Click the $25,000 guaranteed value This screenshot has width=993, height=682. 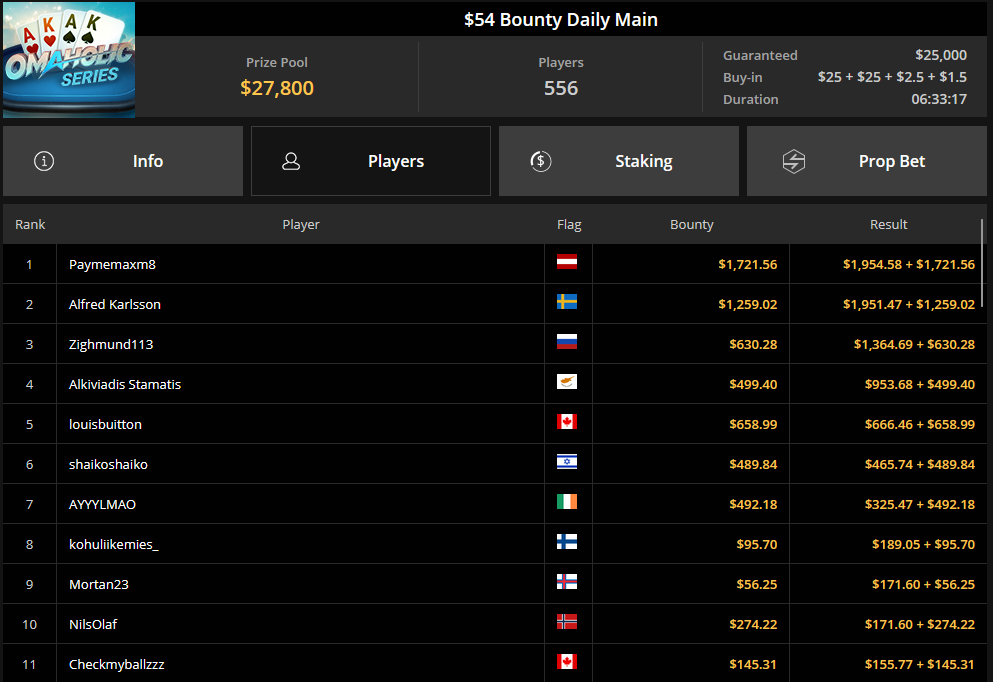click(x=940, y=55)
